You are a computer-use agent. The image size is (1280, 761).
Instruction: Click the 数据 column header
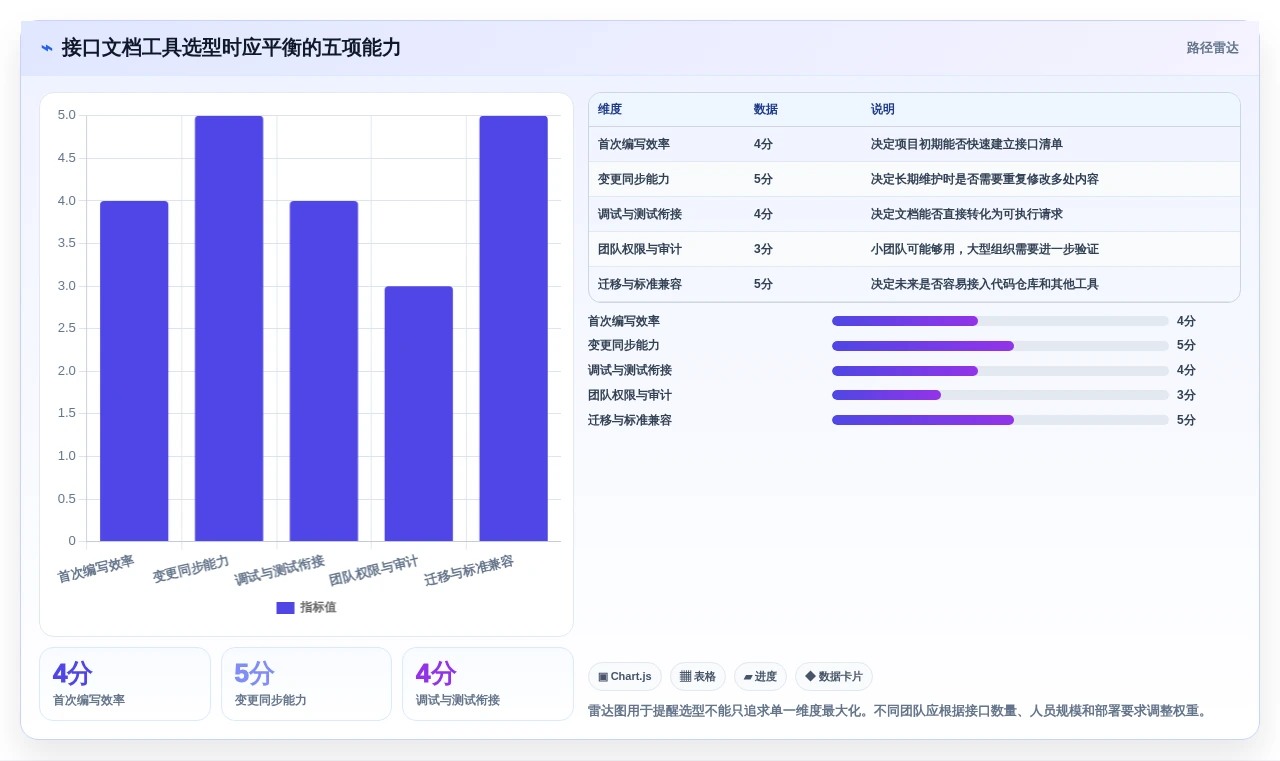coord(766,109)
